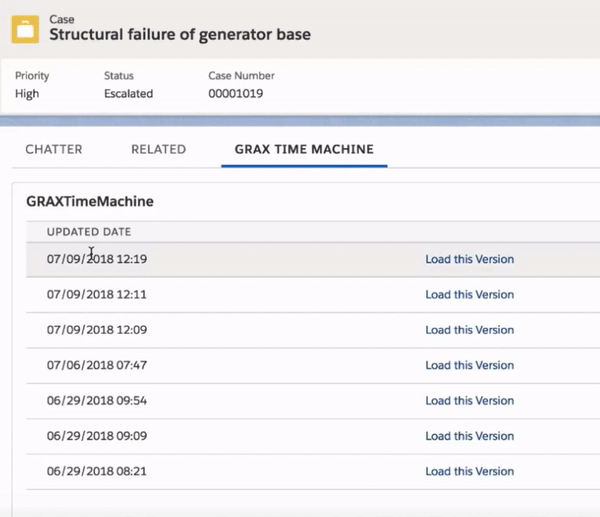Click the case number 00001019
600x517 pixels.
pyautogui.click(x=236, y=93)
